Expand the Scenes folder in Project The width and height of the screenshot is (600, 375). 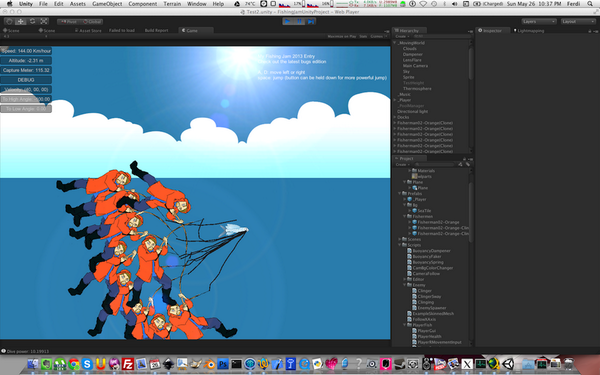[399, 239]
